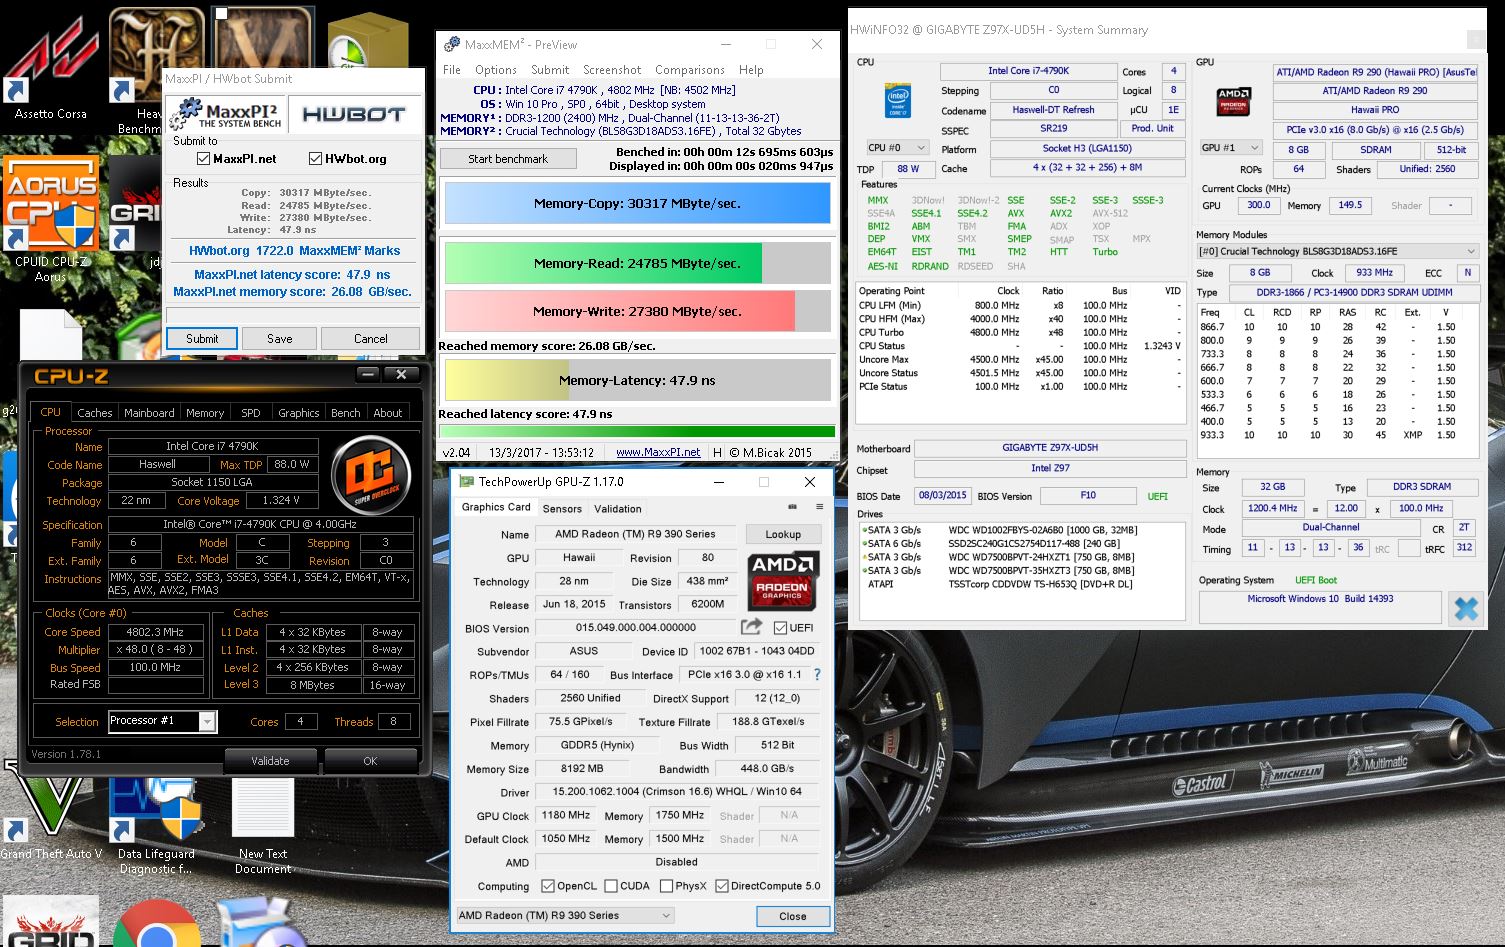Click the blue Memory-Copy result bar
1505x947 pixels.
tap(637, 203)
